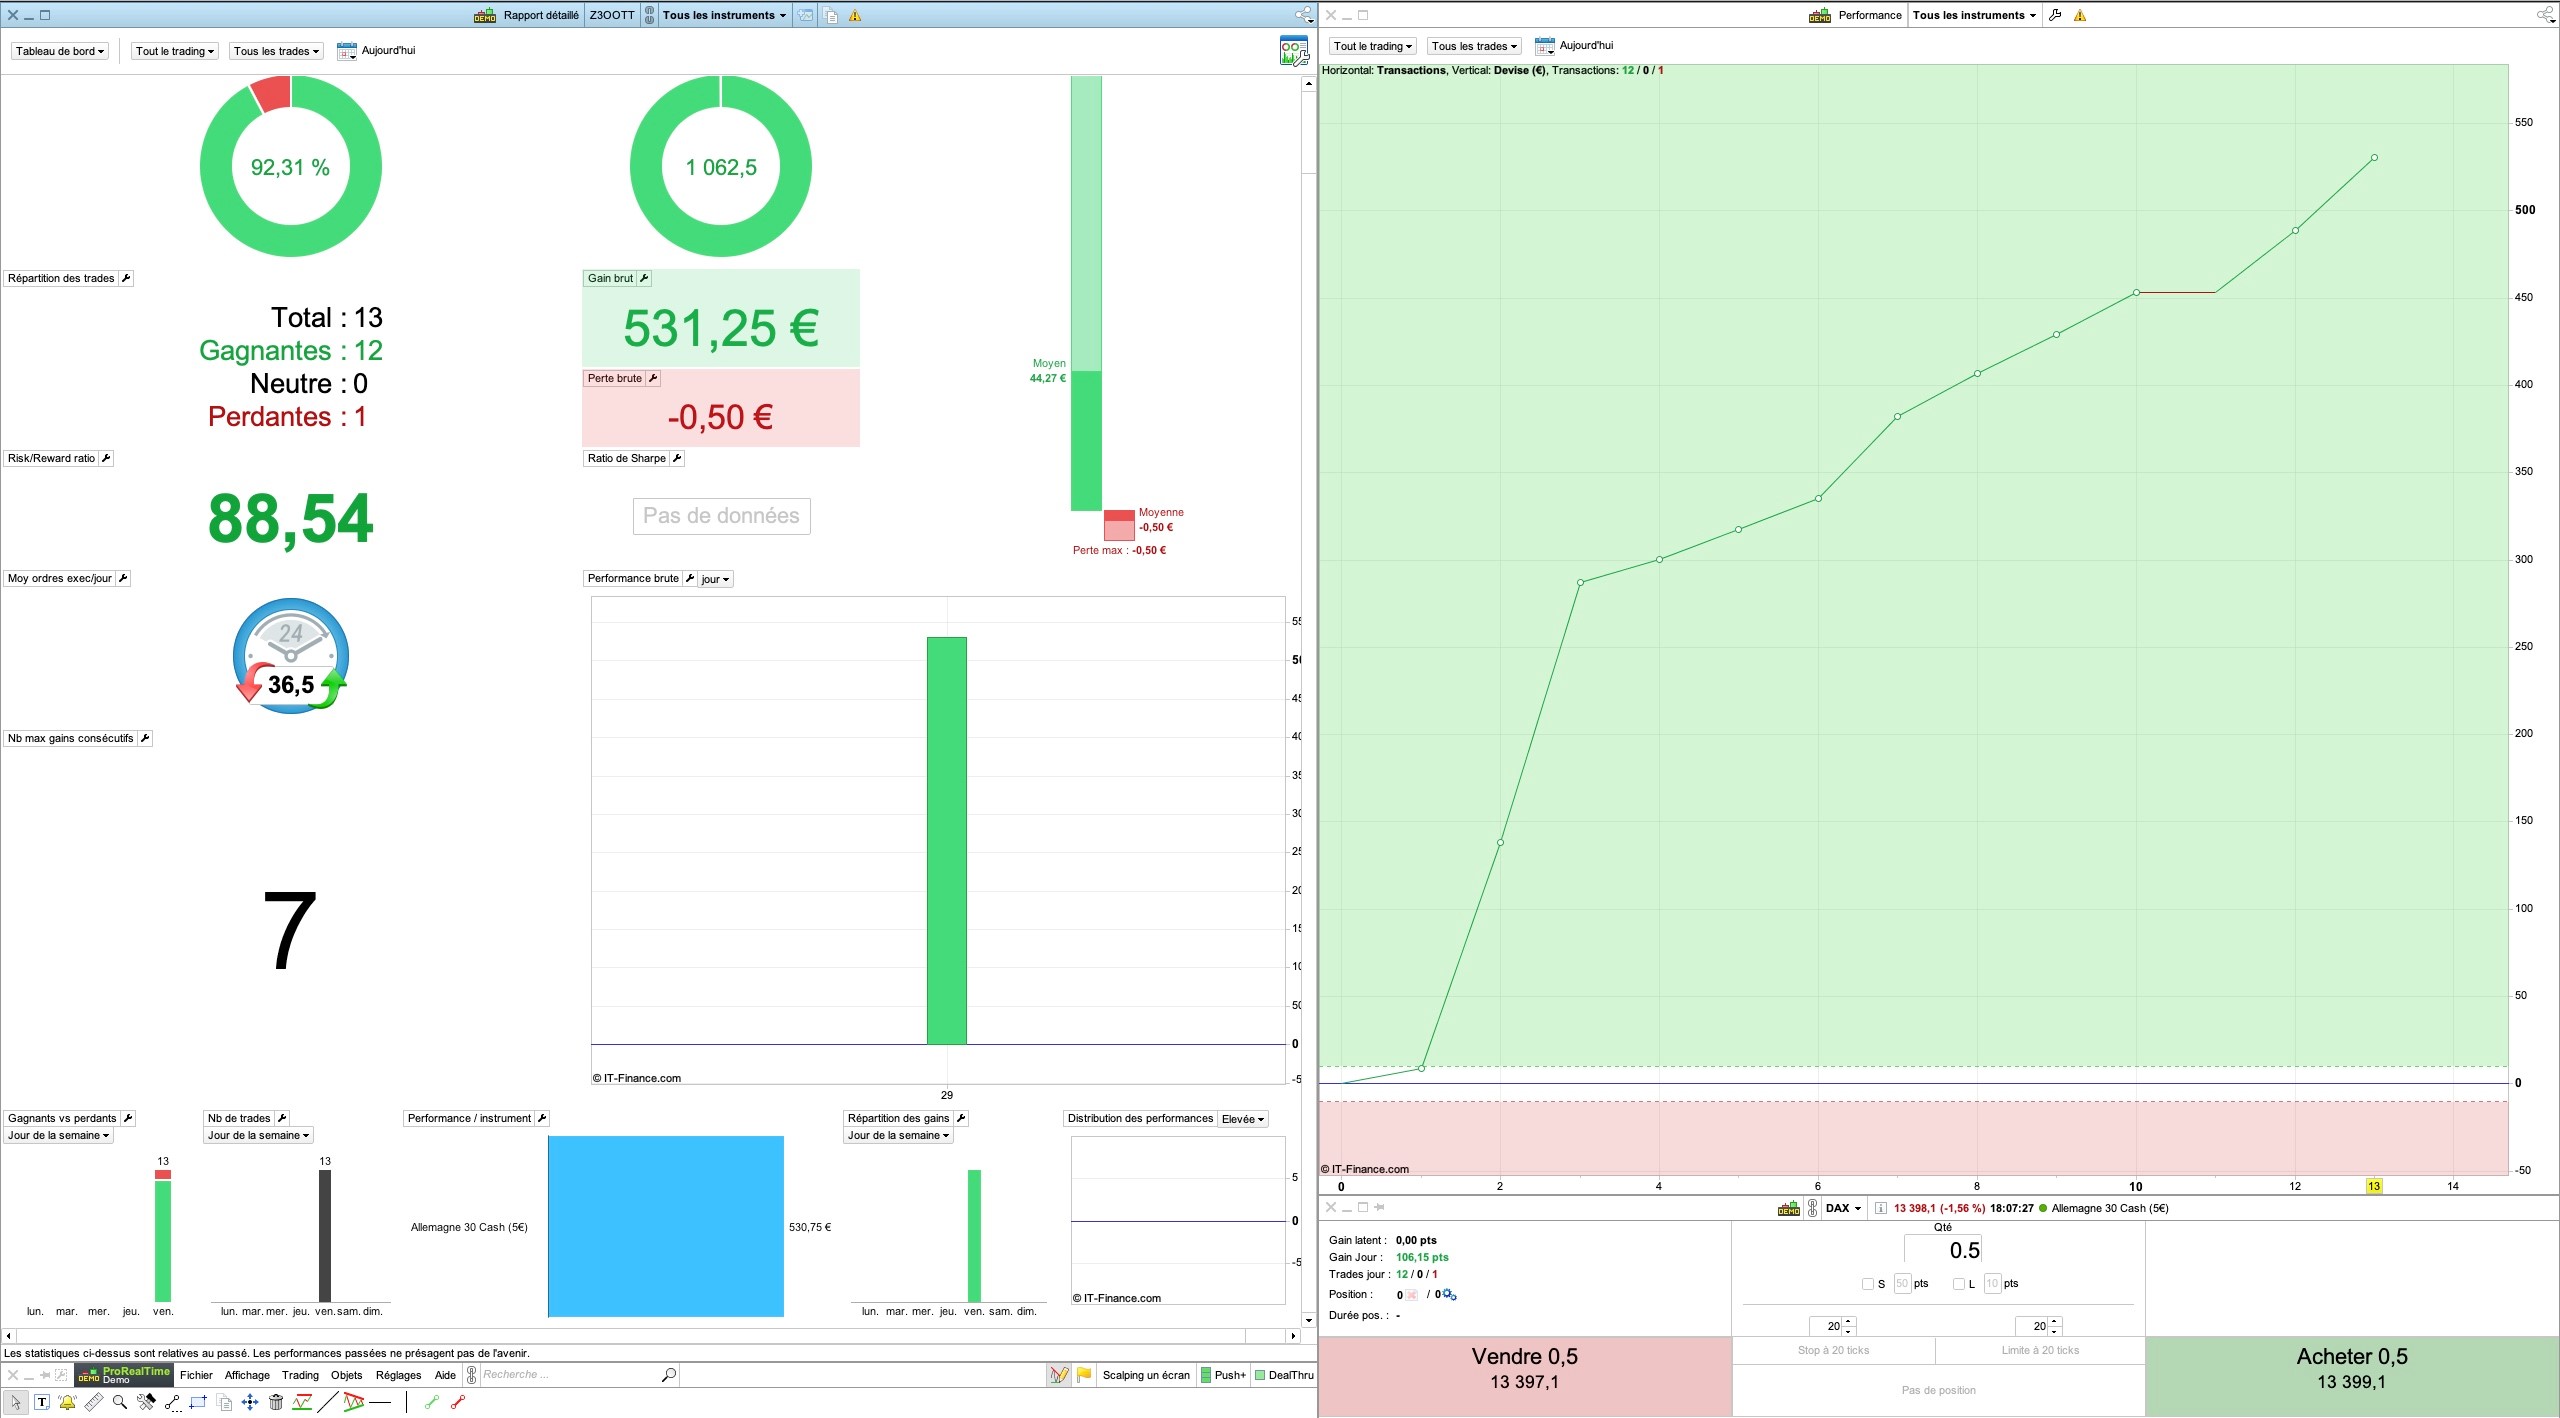This screenshot has height=1418, width=2560.
Task: Click the wrench beside Gain brut
Action: (x=644, y=278)
